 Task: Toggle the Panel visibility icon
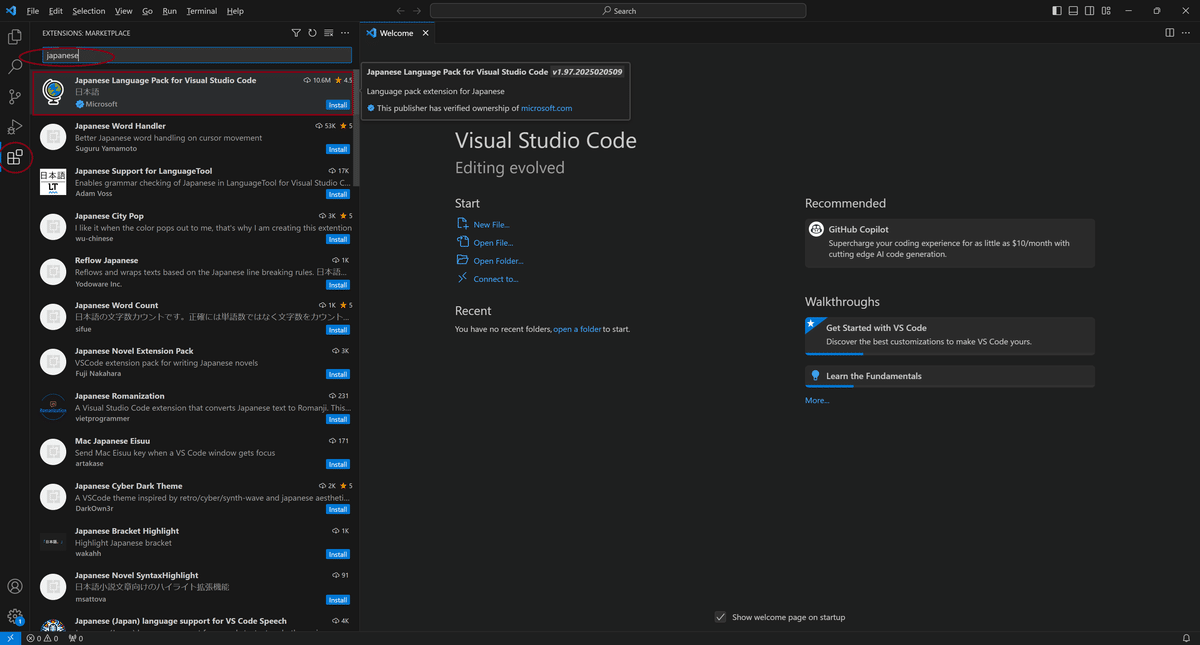click(x=1072, y=10)
